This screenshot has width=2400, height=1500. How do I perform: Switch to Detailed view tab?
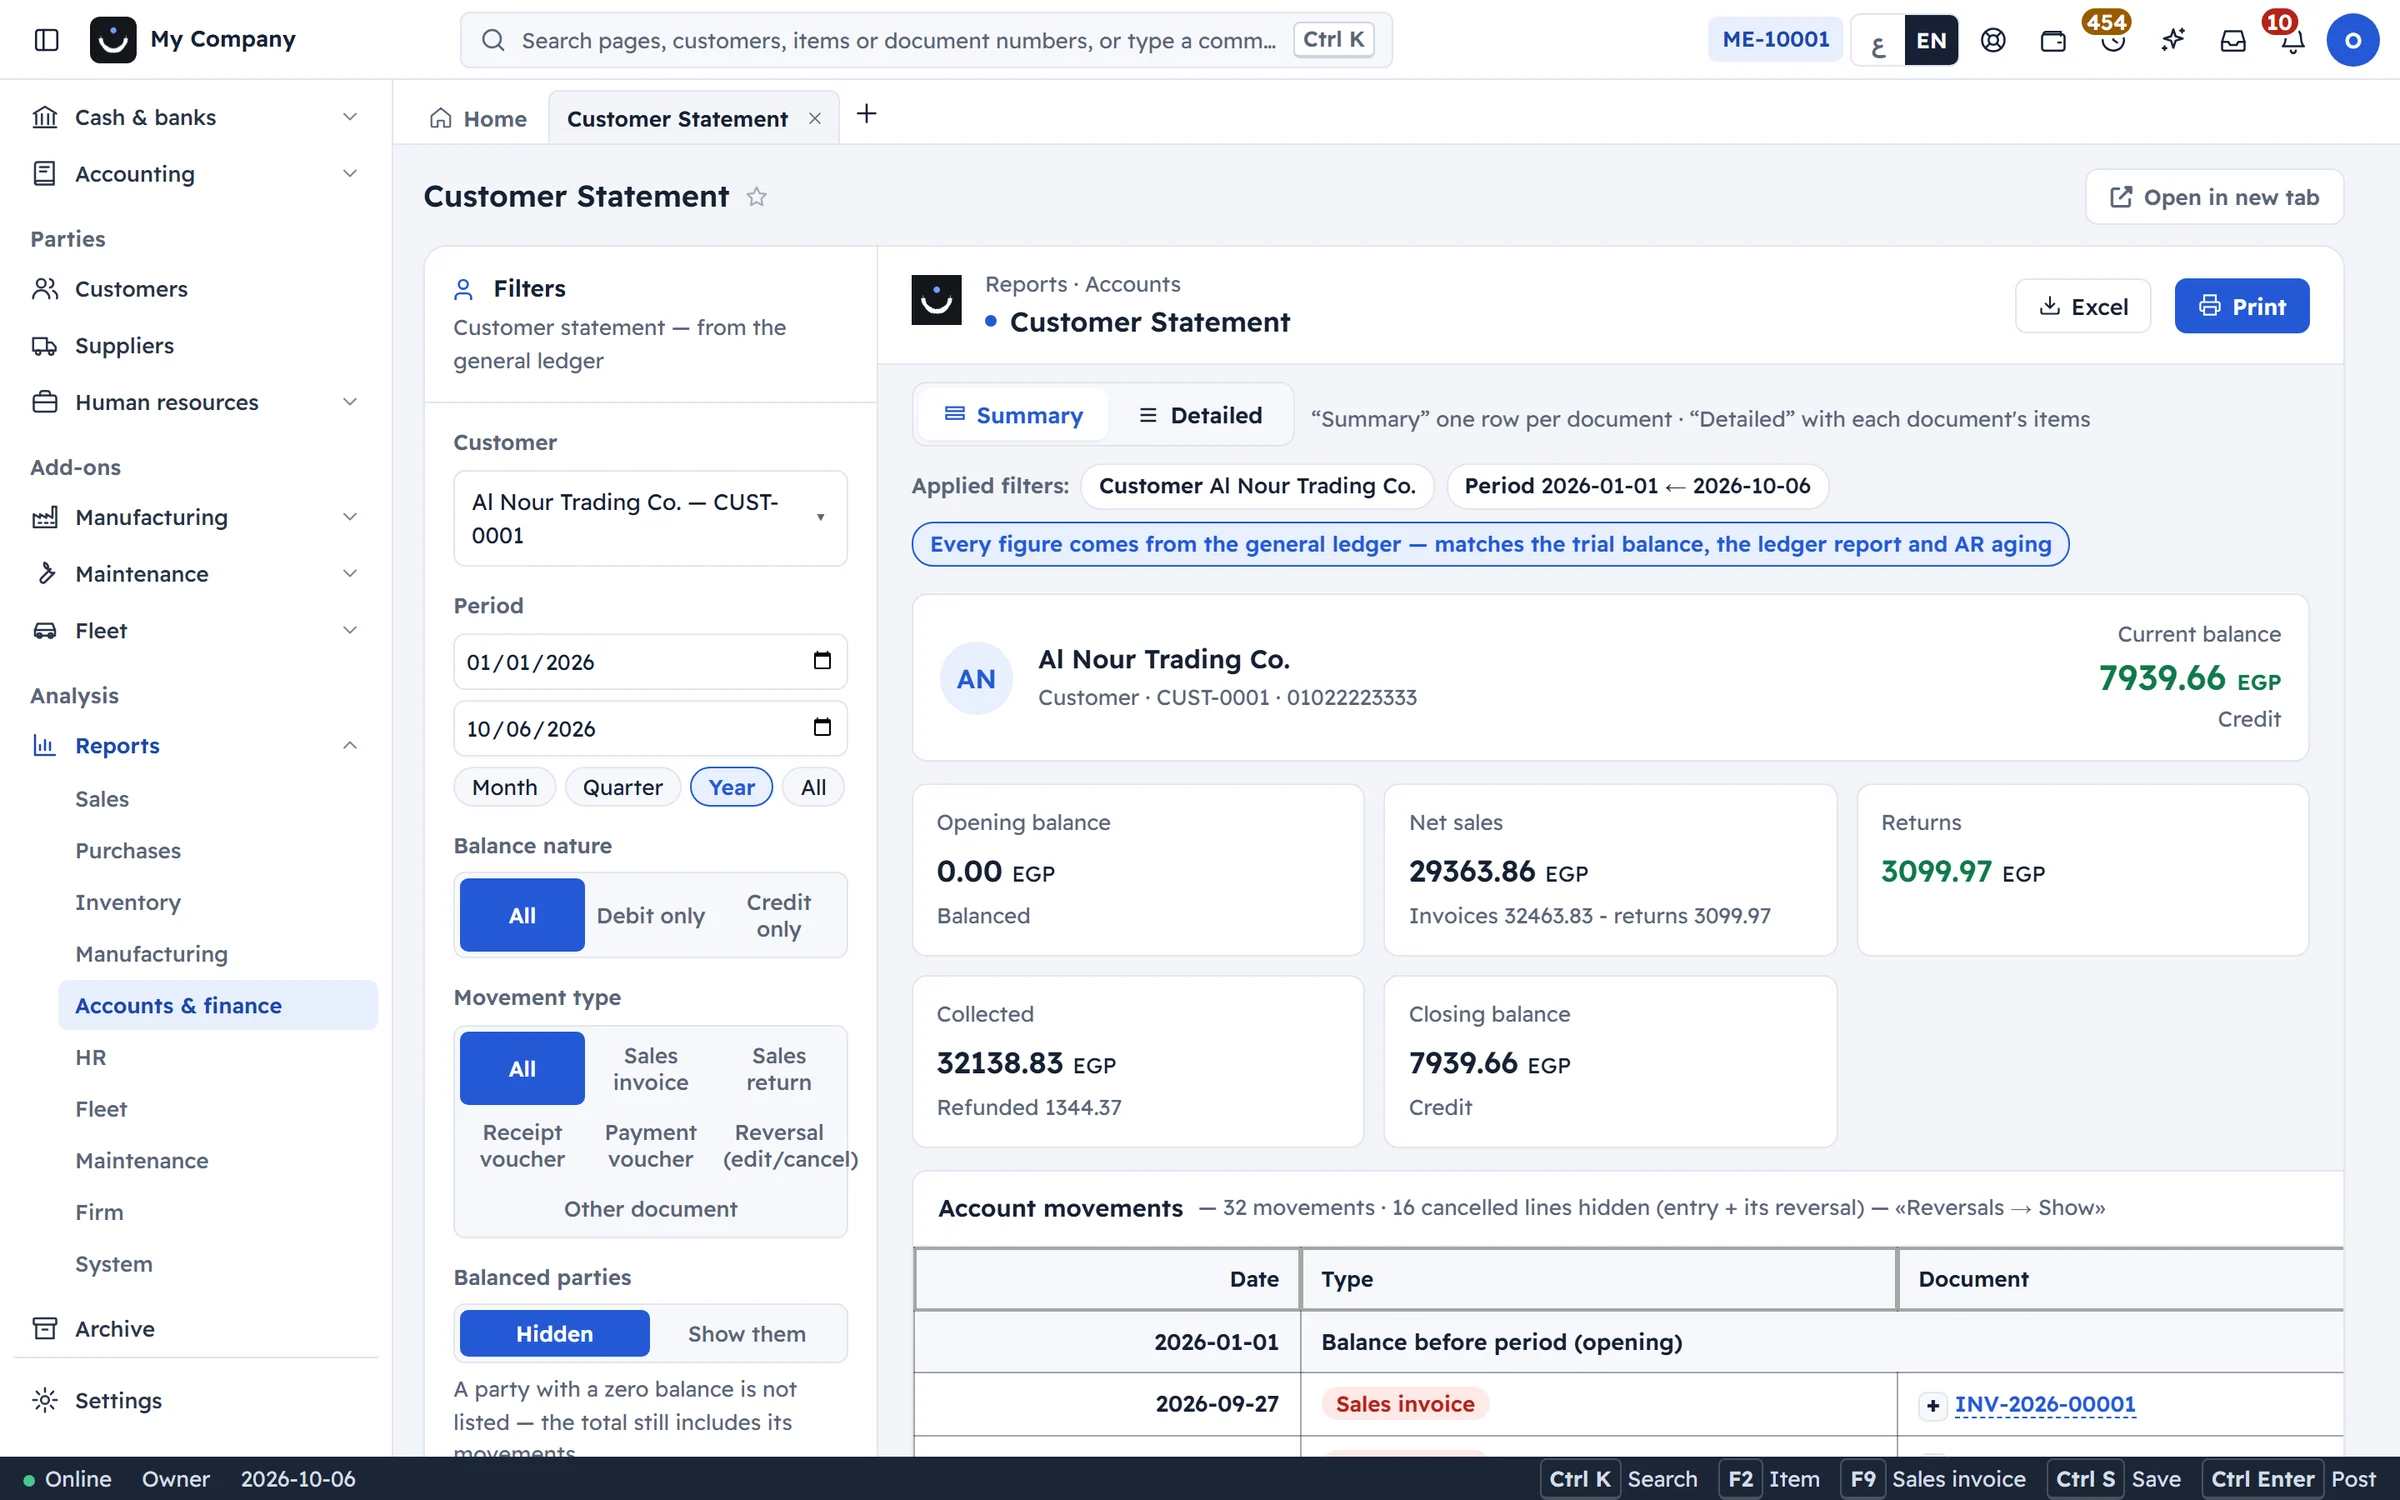pos(1201,415)
